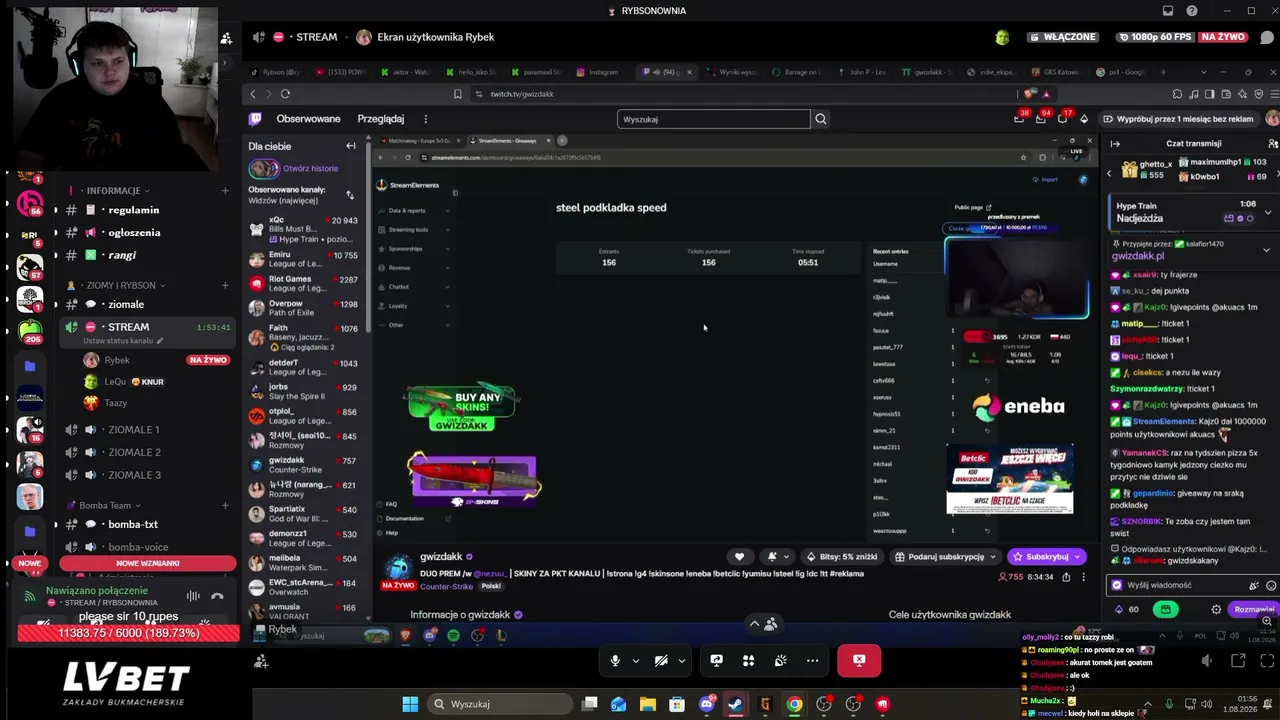
Task: Reload page in shared browser
Action: 285,94
